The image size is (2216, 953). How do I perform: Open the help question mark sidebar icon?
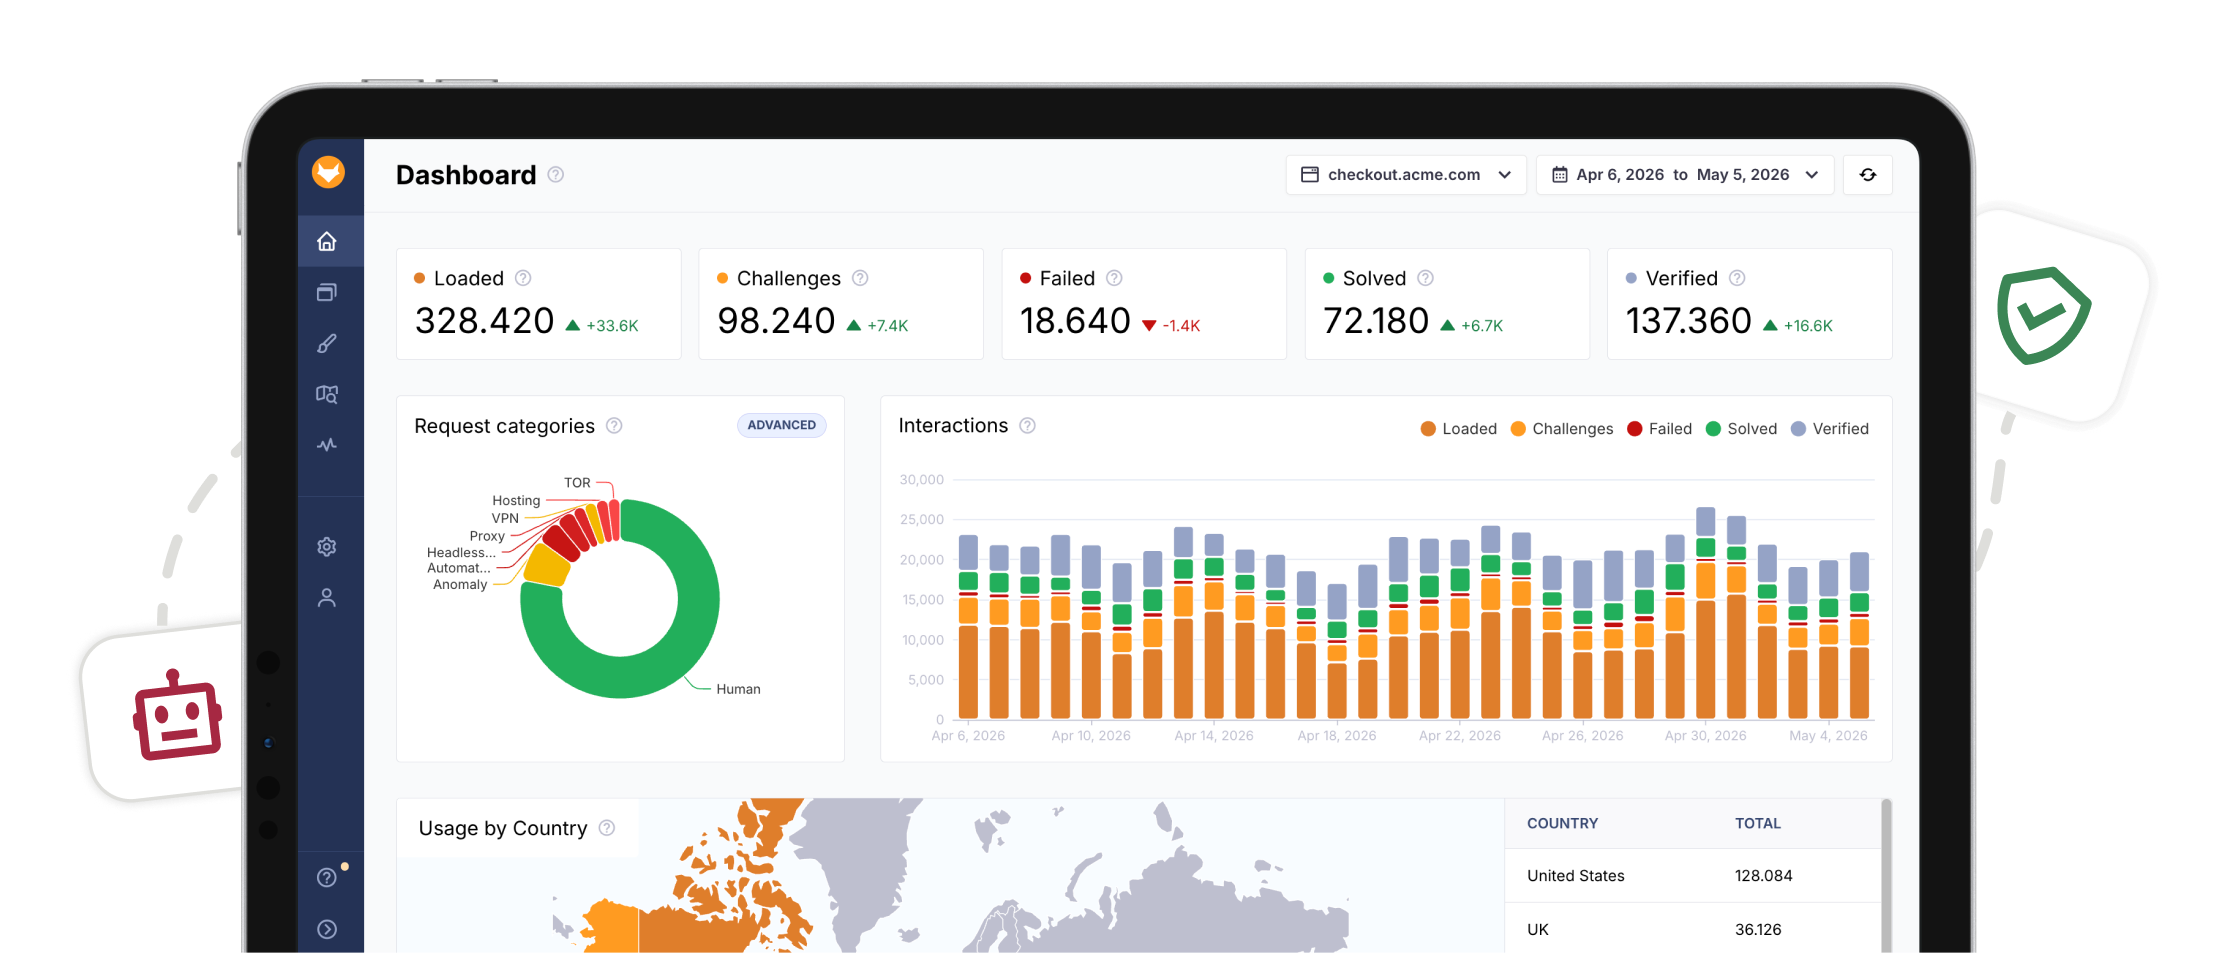tap(327, 877)
